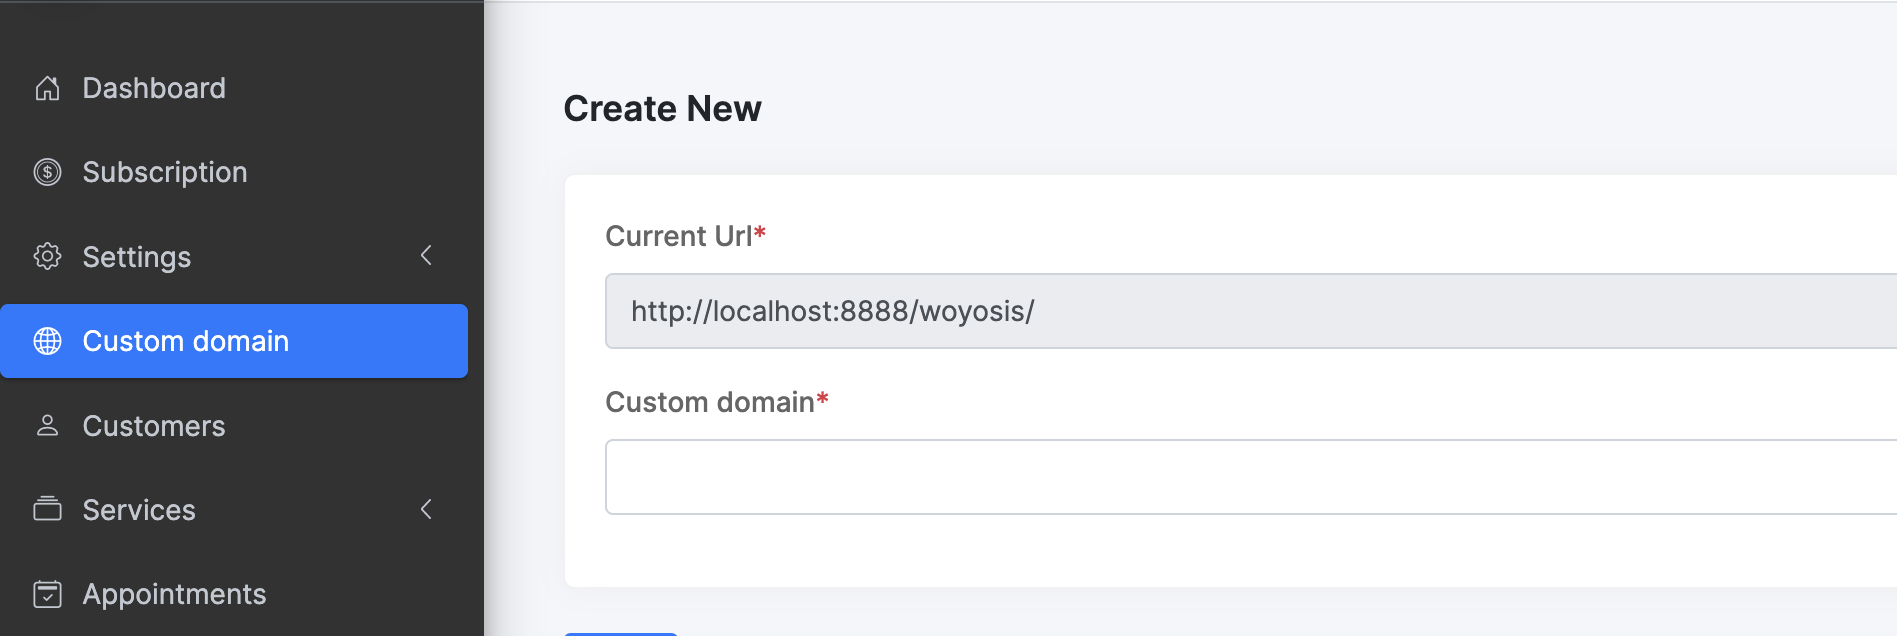Expand the Settings submenu chevron
This screenshot has width=1897, height=636.
(x=426, y=256)
